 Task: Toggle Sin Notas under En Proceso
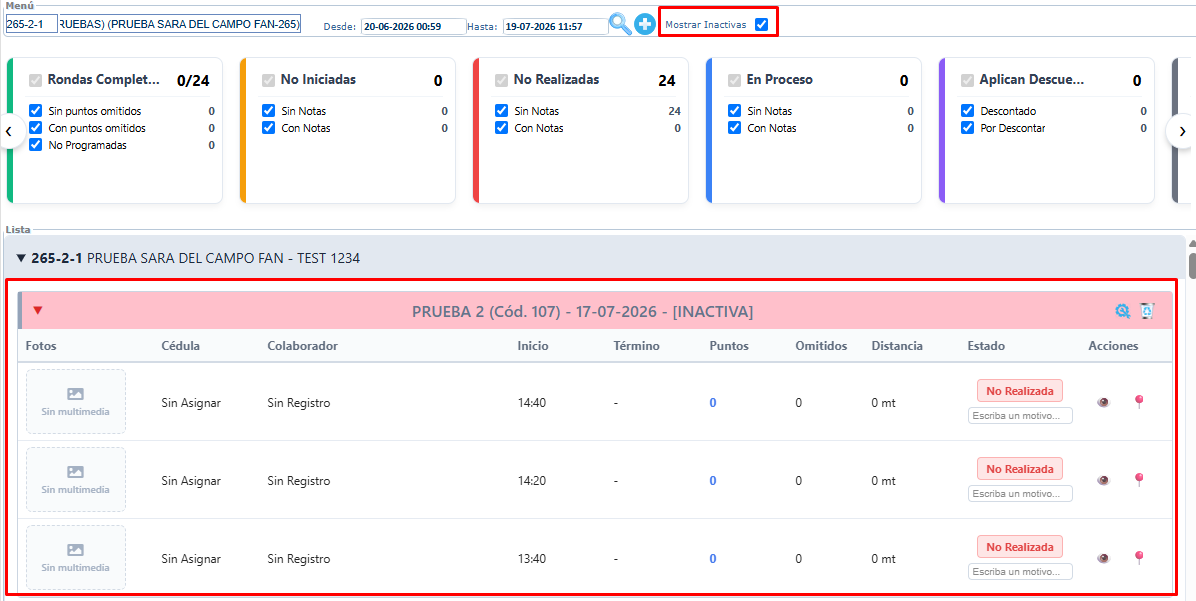click(x=735, y=111)
